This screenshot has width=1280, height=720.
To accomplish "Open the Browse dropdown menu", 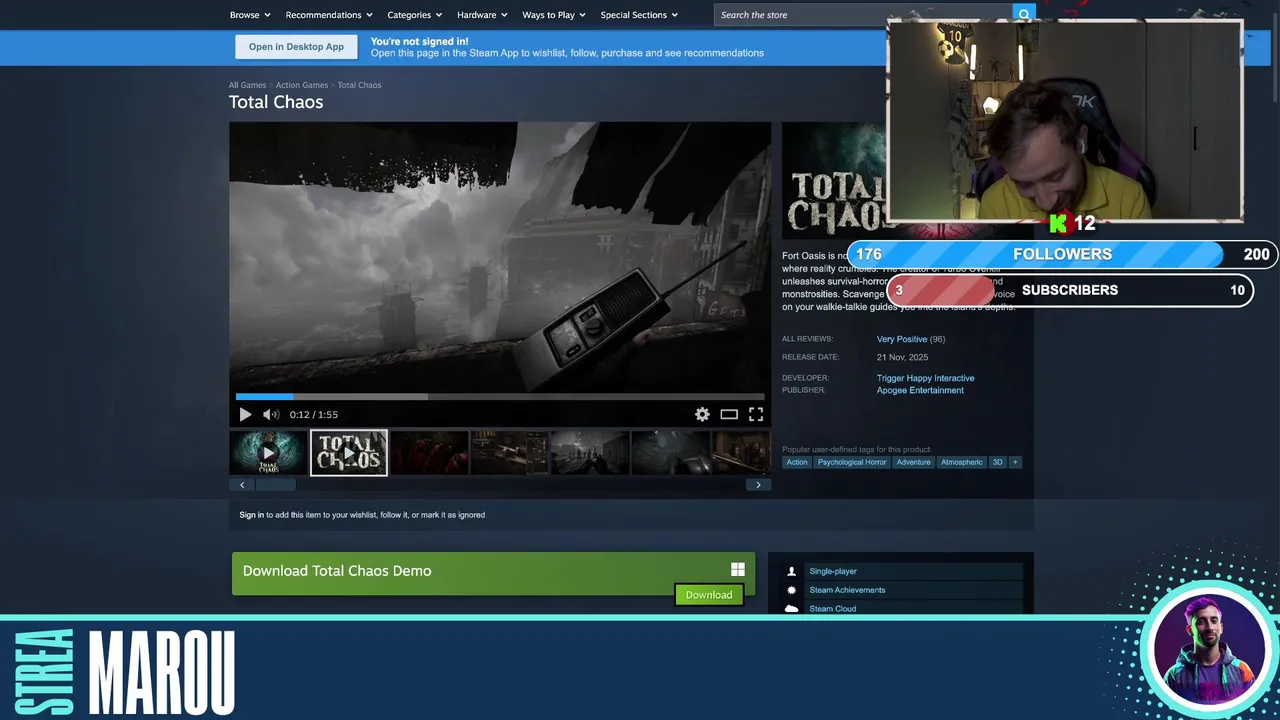I will (x=250, y=15).
